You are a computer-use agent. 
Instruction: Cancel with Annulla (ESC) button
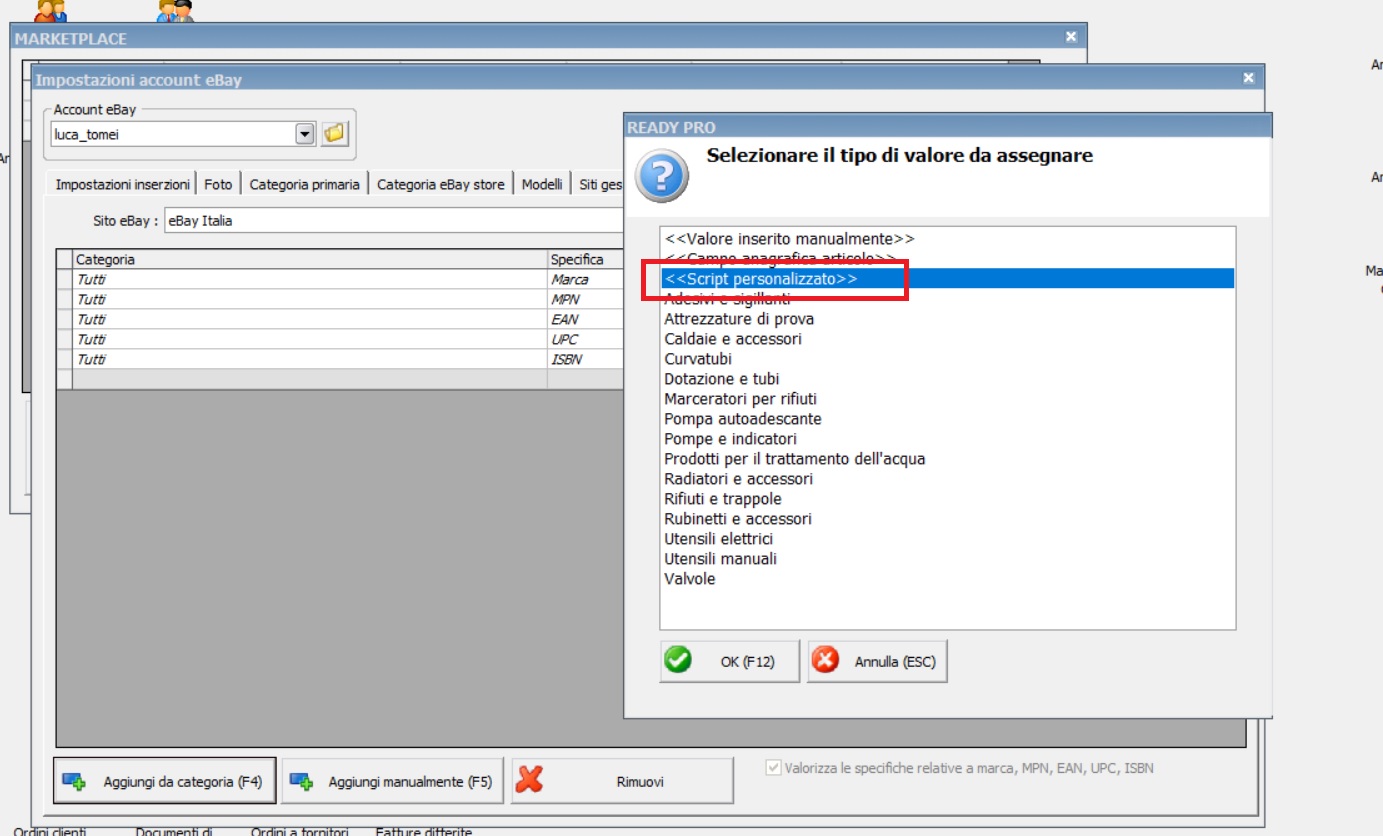pos(877,661)
